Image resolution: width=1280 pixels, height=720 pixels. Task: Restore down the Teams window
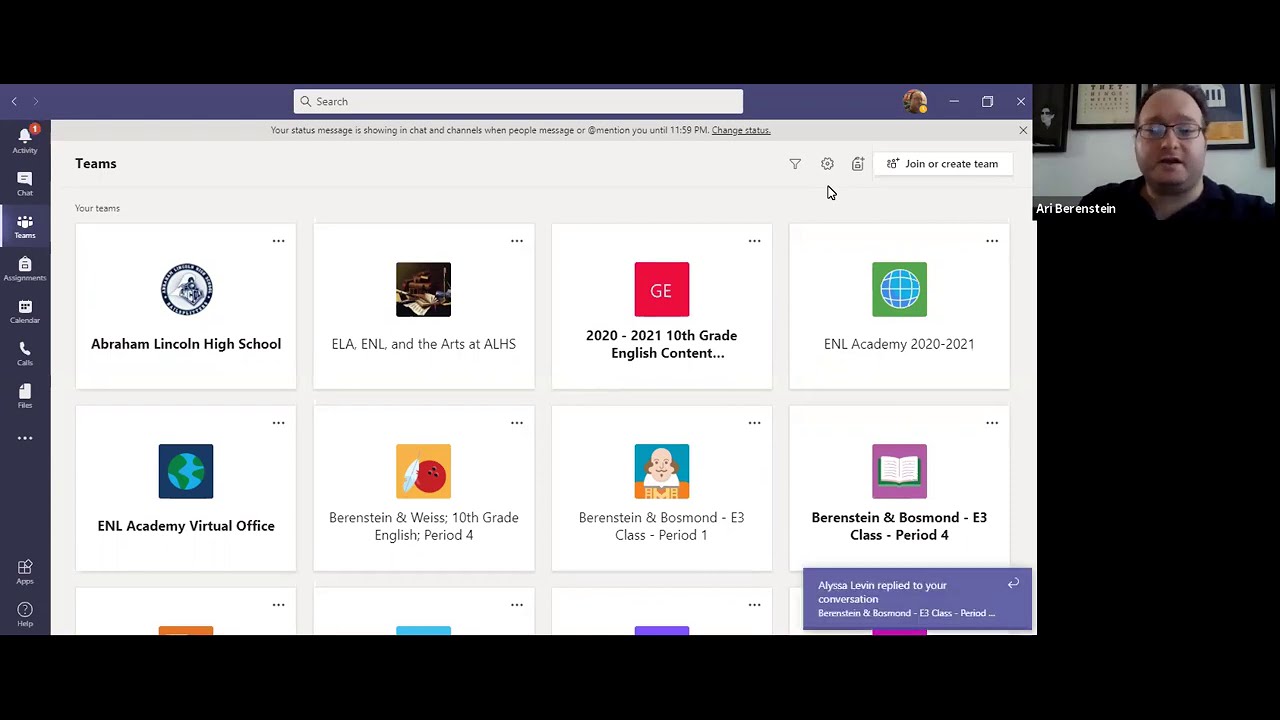click(987, 101)
